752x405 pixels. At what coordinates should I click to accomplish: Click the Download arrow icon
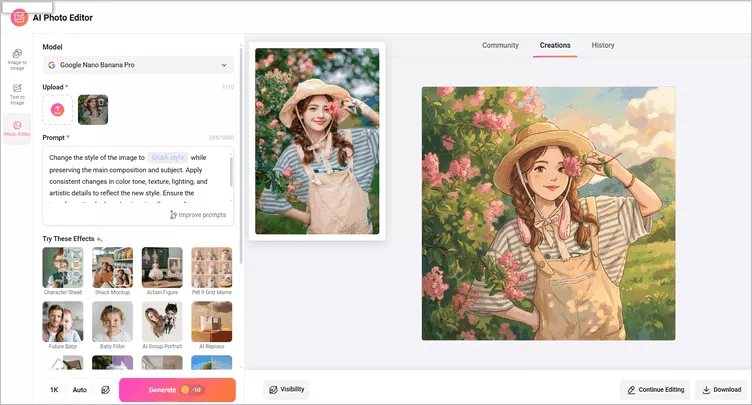[x=706, y=390]
